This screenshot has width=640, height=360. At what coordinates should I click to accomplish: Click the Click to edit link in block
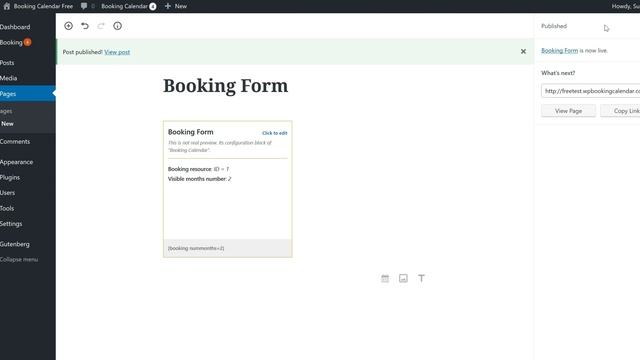click(x=275, y=133)
